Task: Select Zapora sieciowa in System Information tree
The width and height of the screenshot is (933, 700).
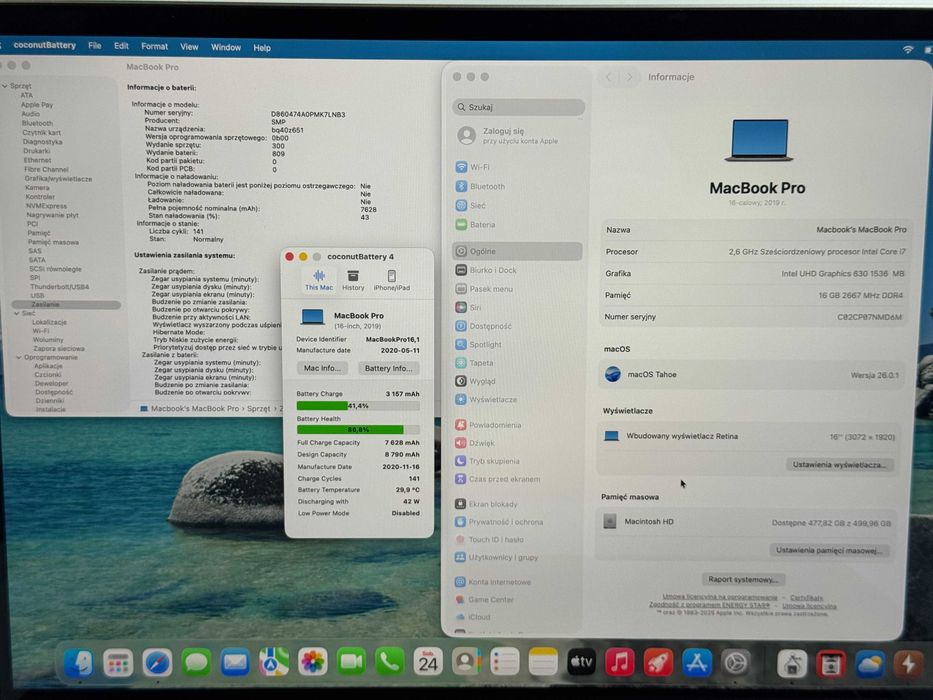Action: coord(58,349)
